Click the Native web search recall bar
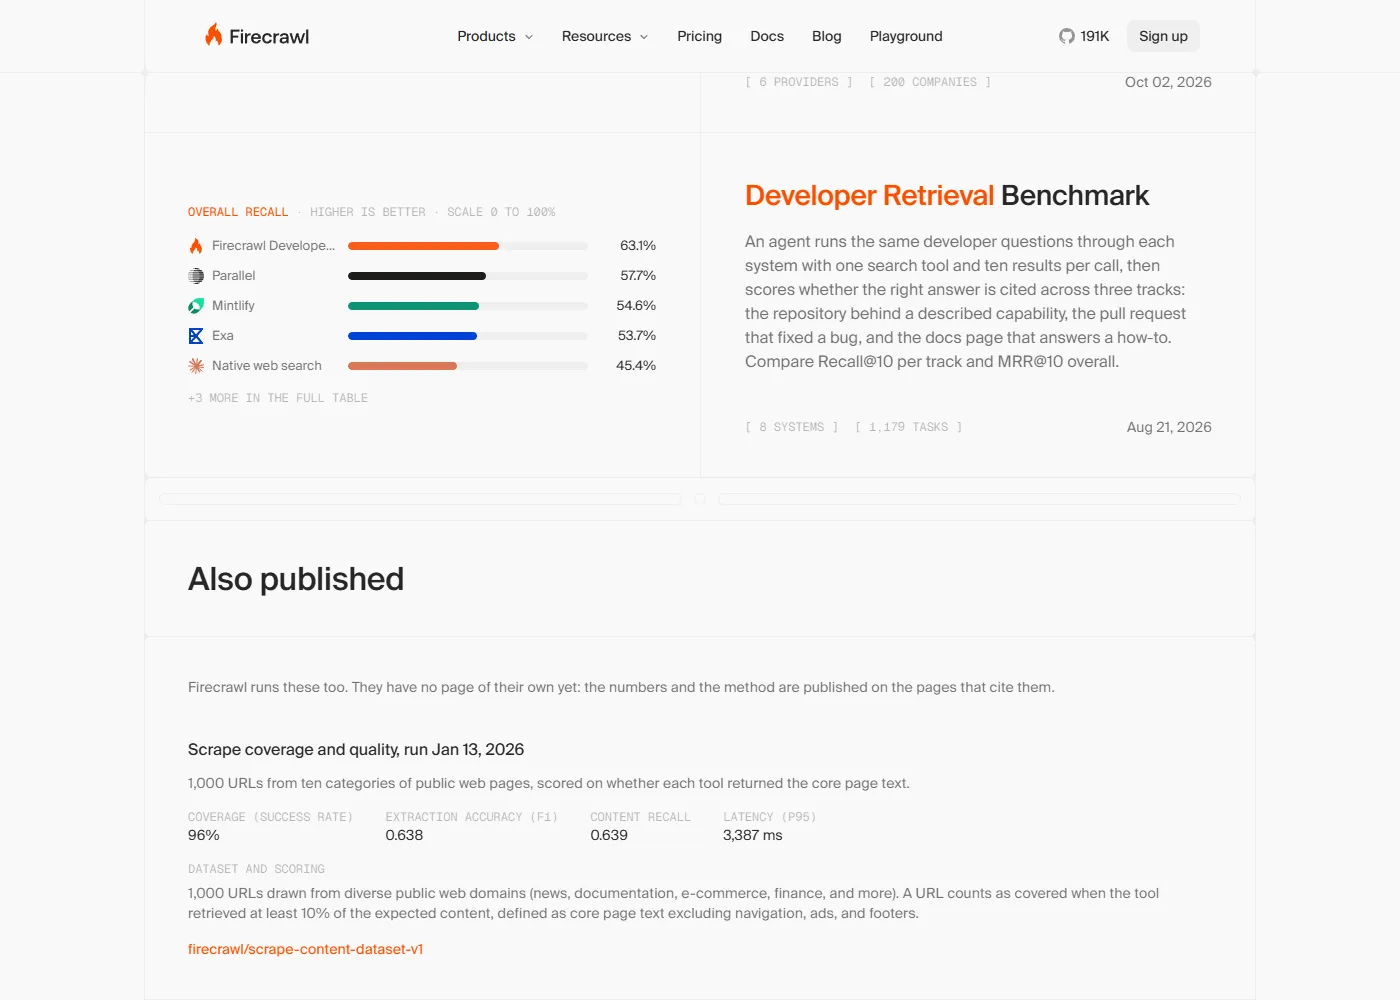Screen dimensions: 1400x1000 pyautogui.click(x=402, y=366)
